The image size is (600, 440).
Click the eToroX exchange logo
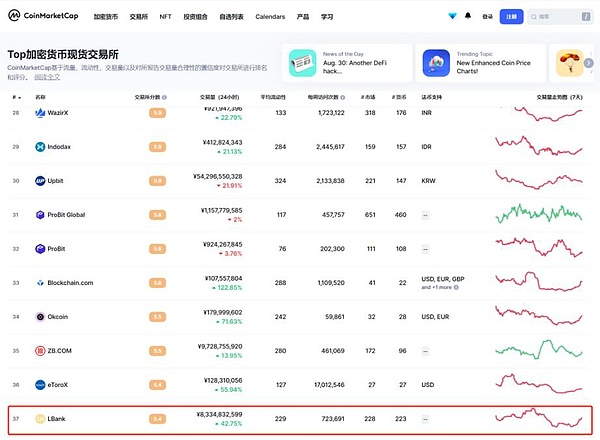40,384
